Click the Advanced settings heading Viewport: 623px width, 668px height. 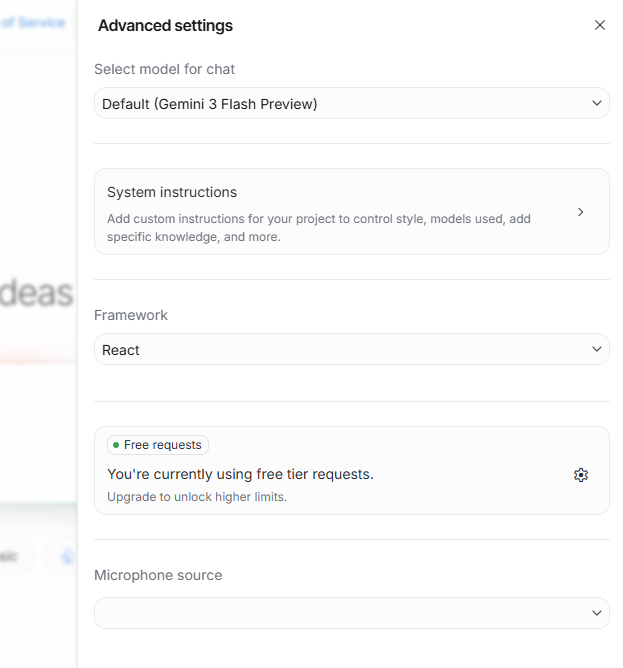coord(165,26)
